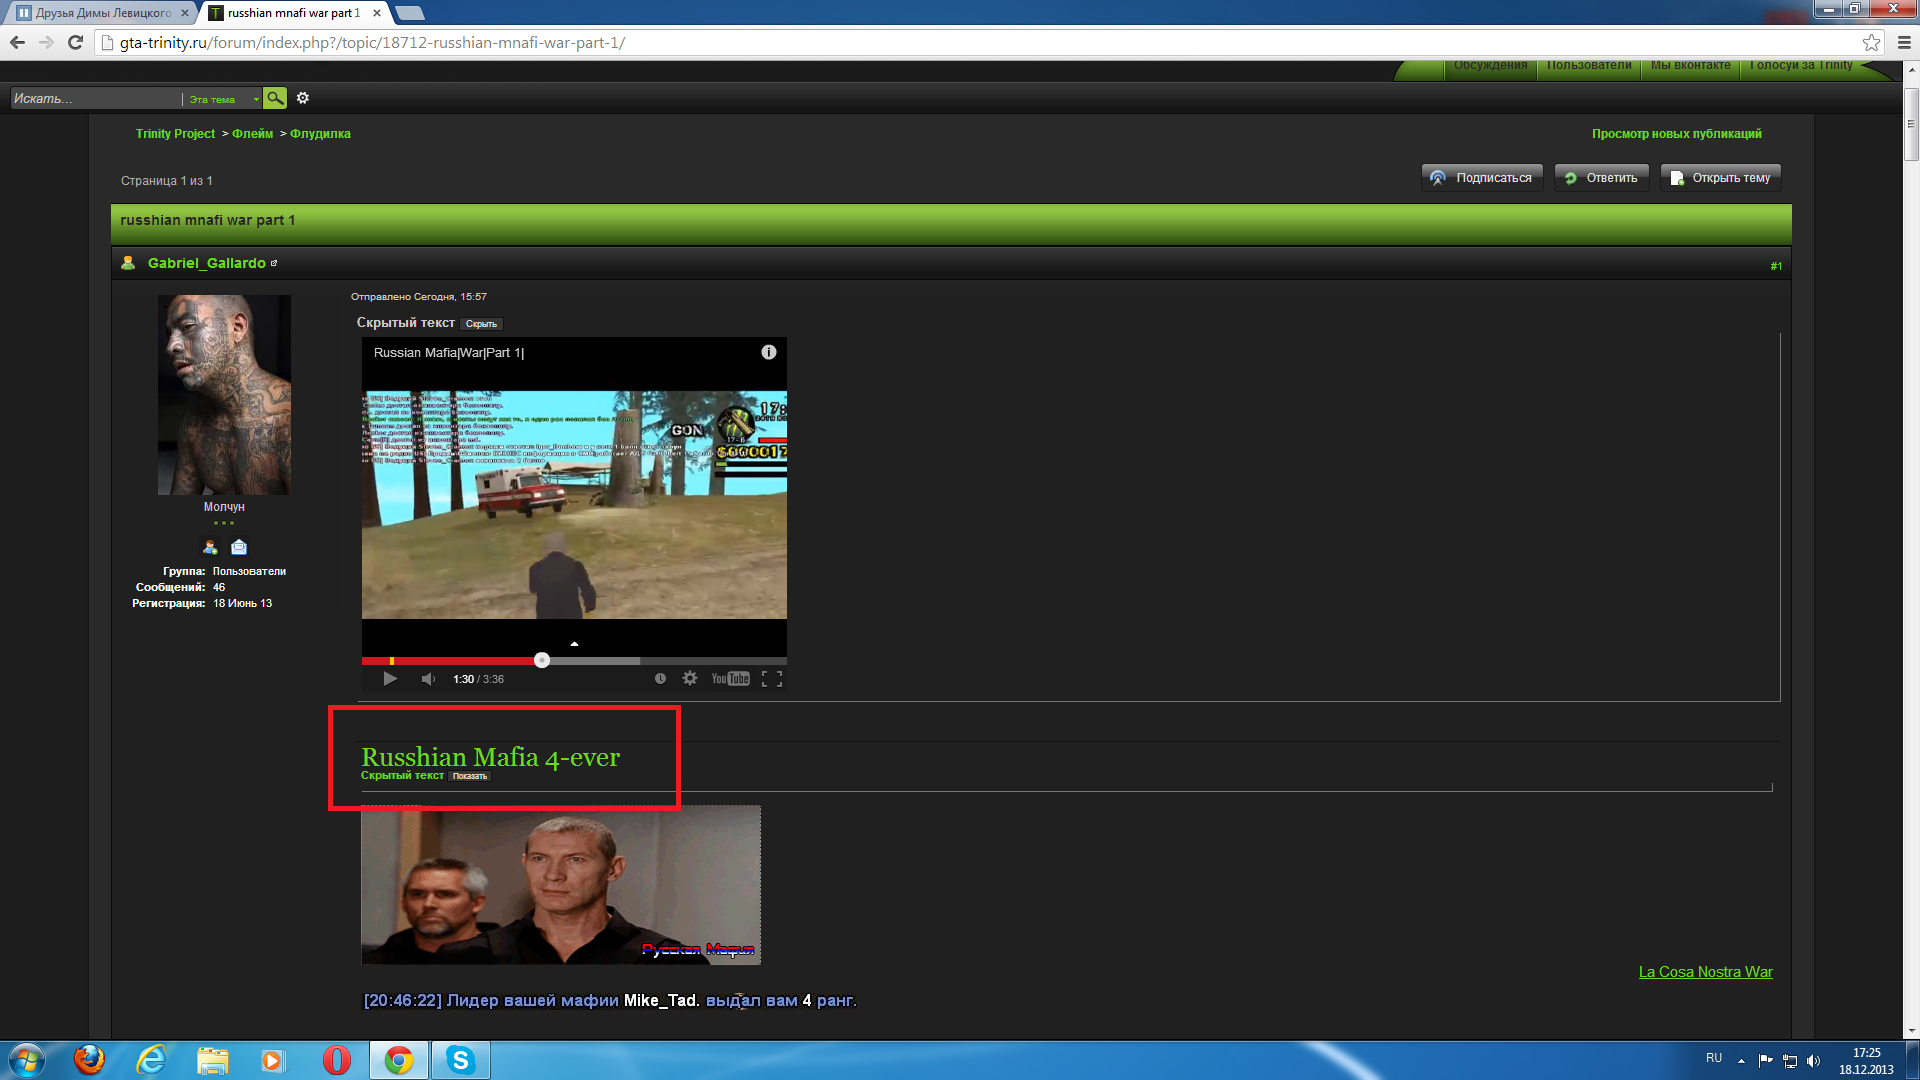Open user profile icon under avatar

[210, 547]
